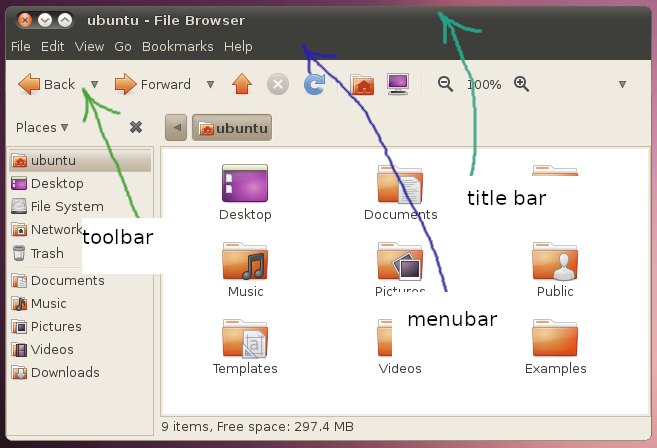Go to the Home folder toolbar icon
This screenshot has height=448, width=657.
coord(362,84)
